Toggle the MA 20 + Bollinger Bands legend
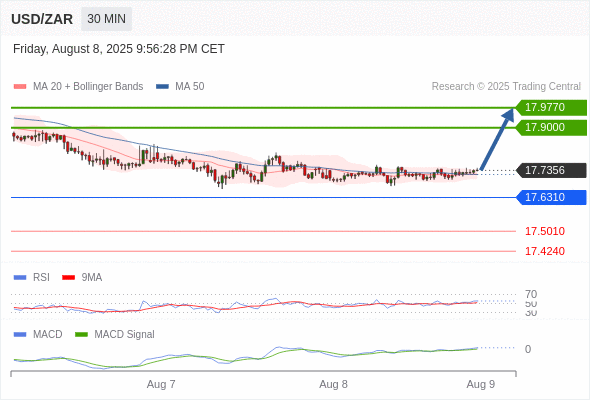This screenshot has width=590, height=400. 88,87
